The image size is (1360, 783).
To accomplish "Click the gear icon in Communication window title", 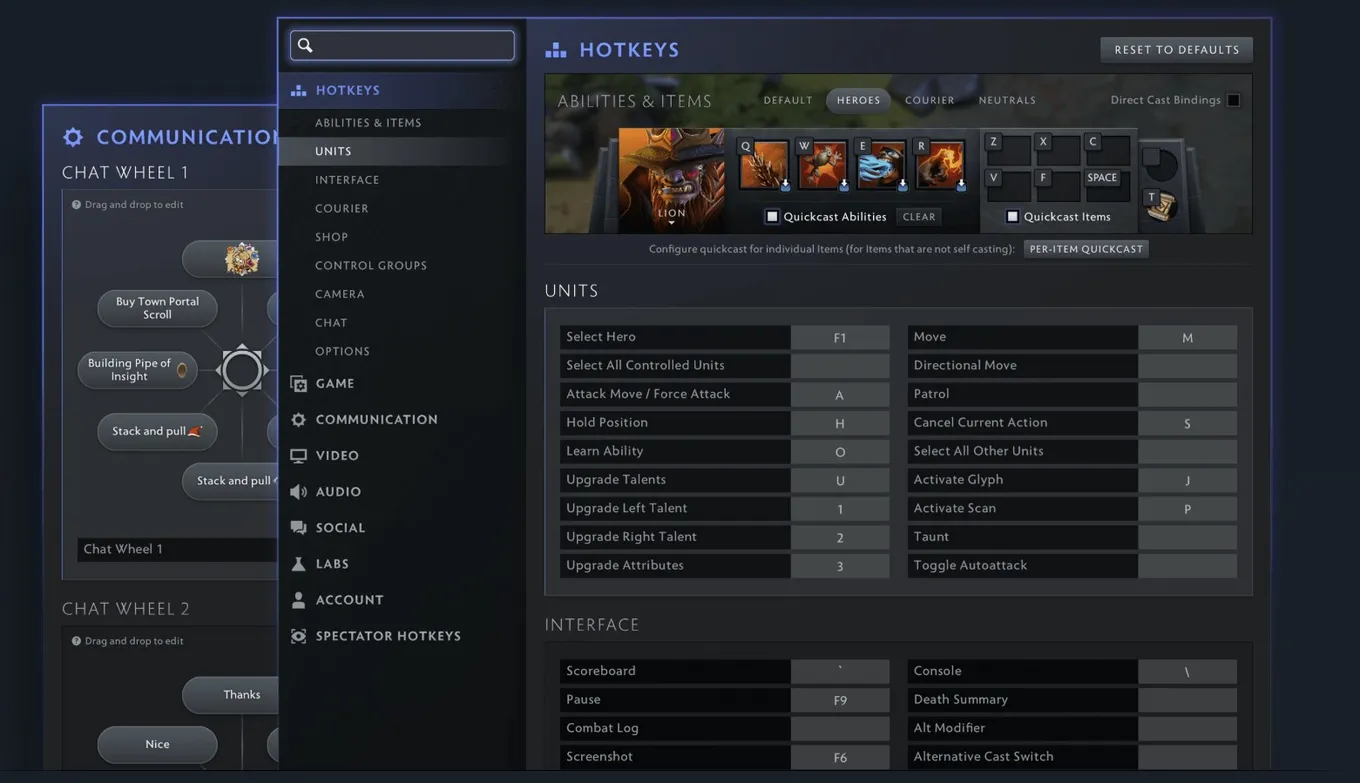I will 73,137.
